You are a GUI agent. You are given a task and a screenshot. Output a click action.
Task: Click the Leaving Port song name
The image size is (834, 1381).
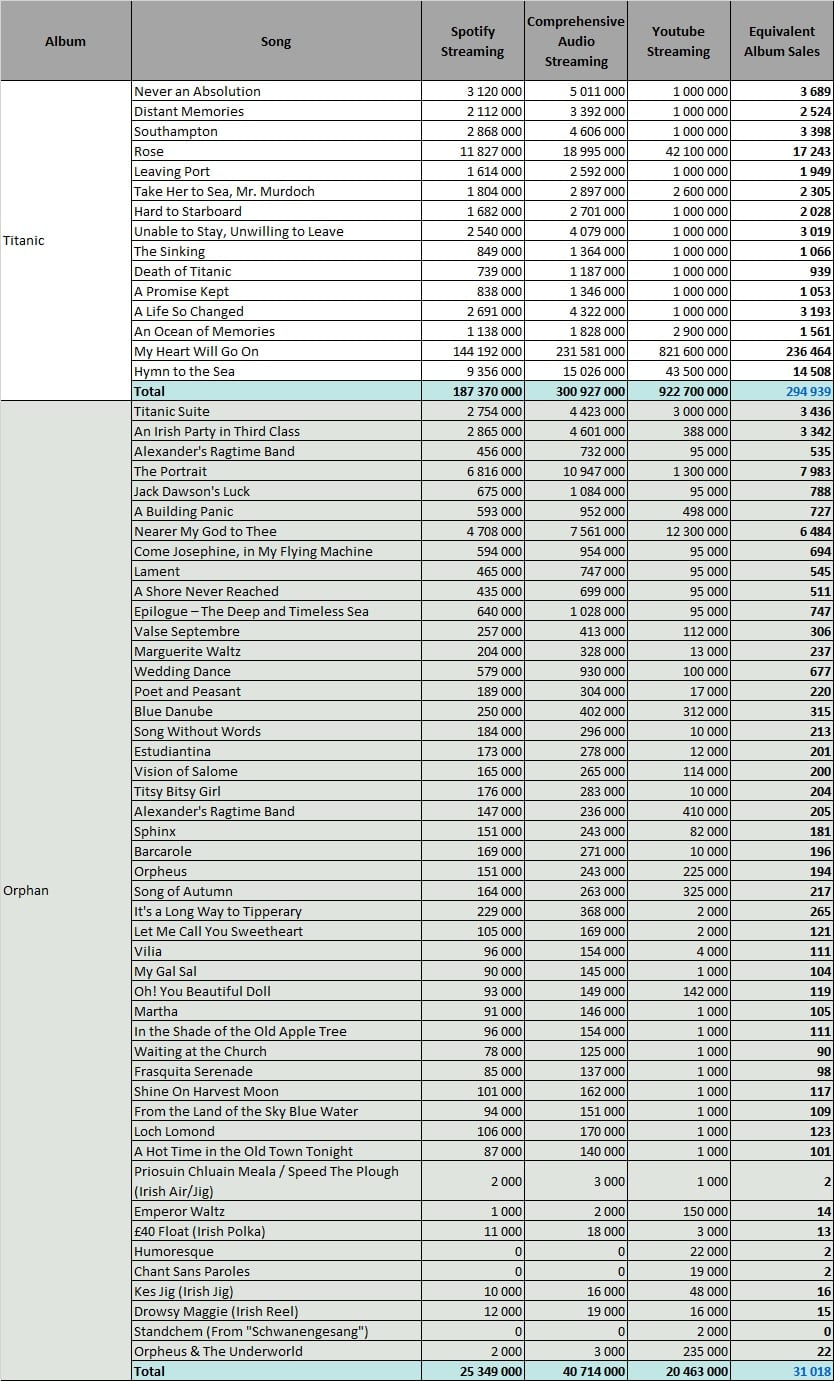tap(172, 171)
